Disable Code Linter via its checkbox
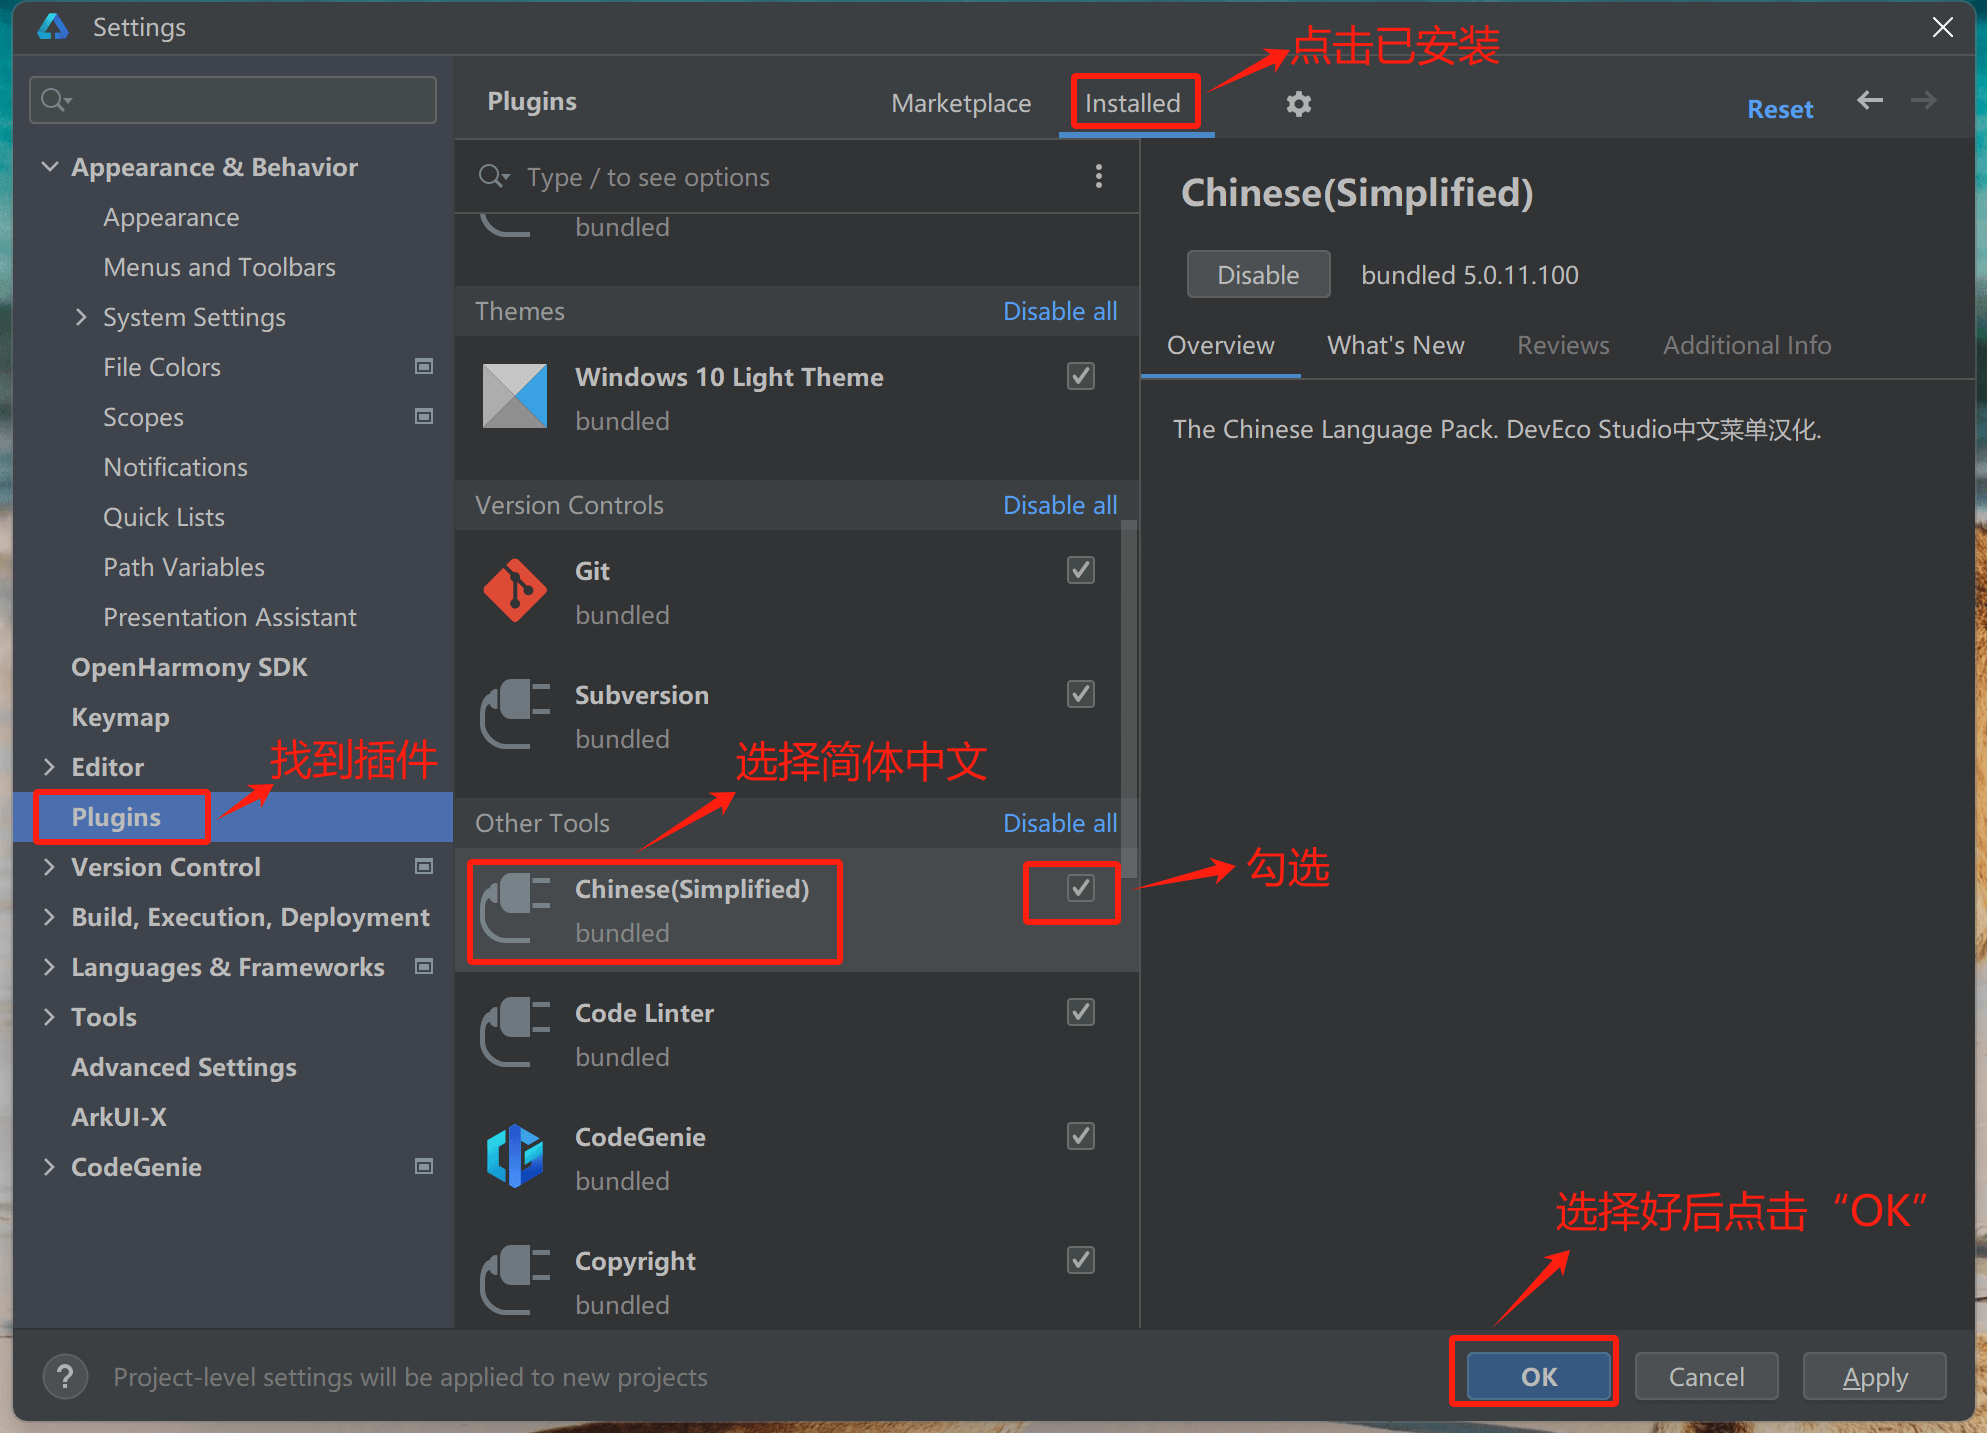The height and width of the screenshot is (1433, 1987). coord(1080,1012)
